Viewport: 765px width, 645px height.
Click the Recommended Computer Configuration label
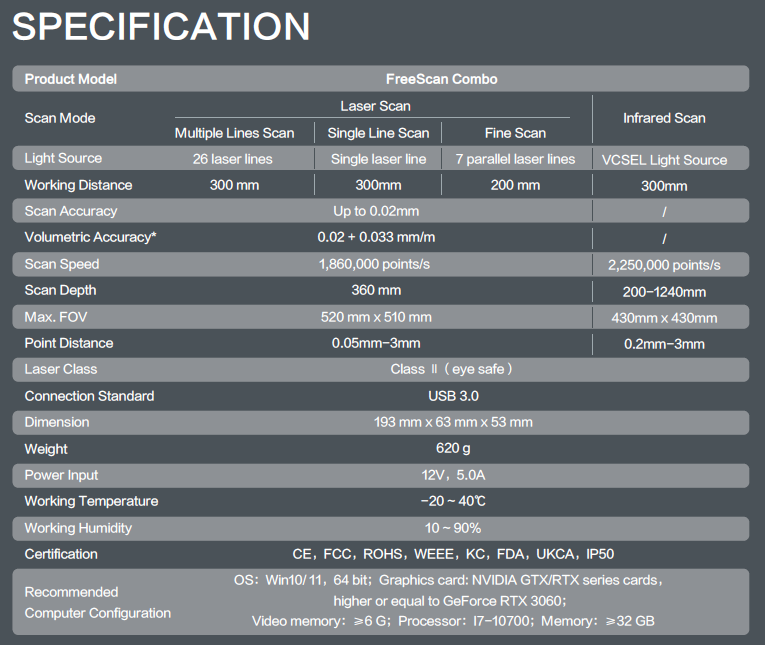(98, 603)
